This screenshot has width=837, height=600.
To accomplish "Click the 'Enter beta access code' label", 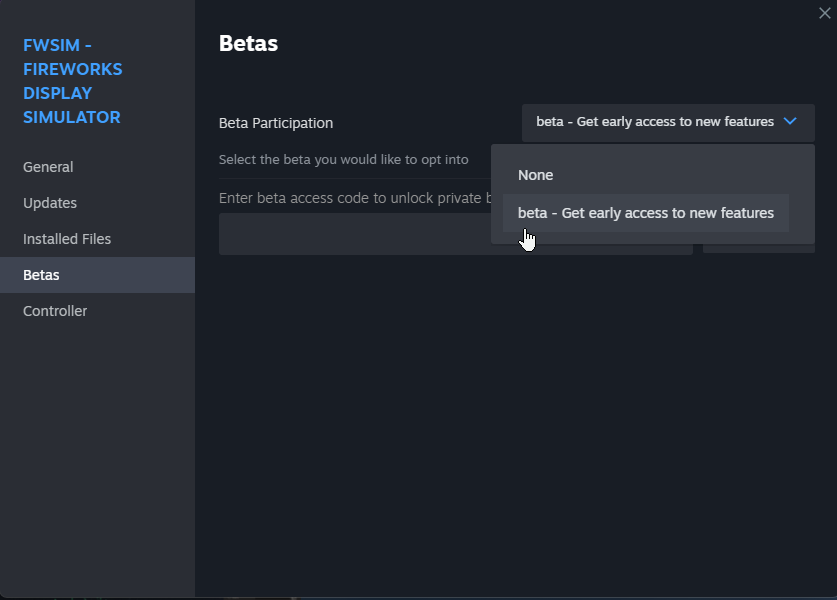I will [x=350, y=198].
